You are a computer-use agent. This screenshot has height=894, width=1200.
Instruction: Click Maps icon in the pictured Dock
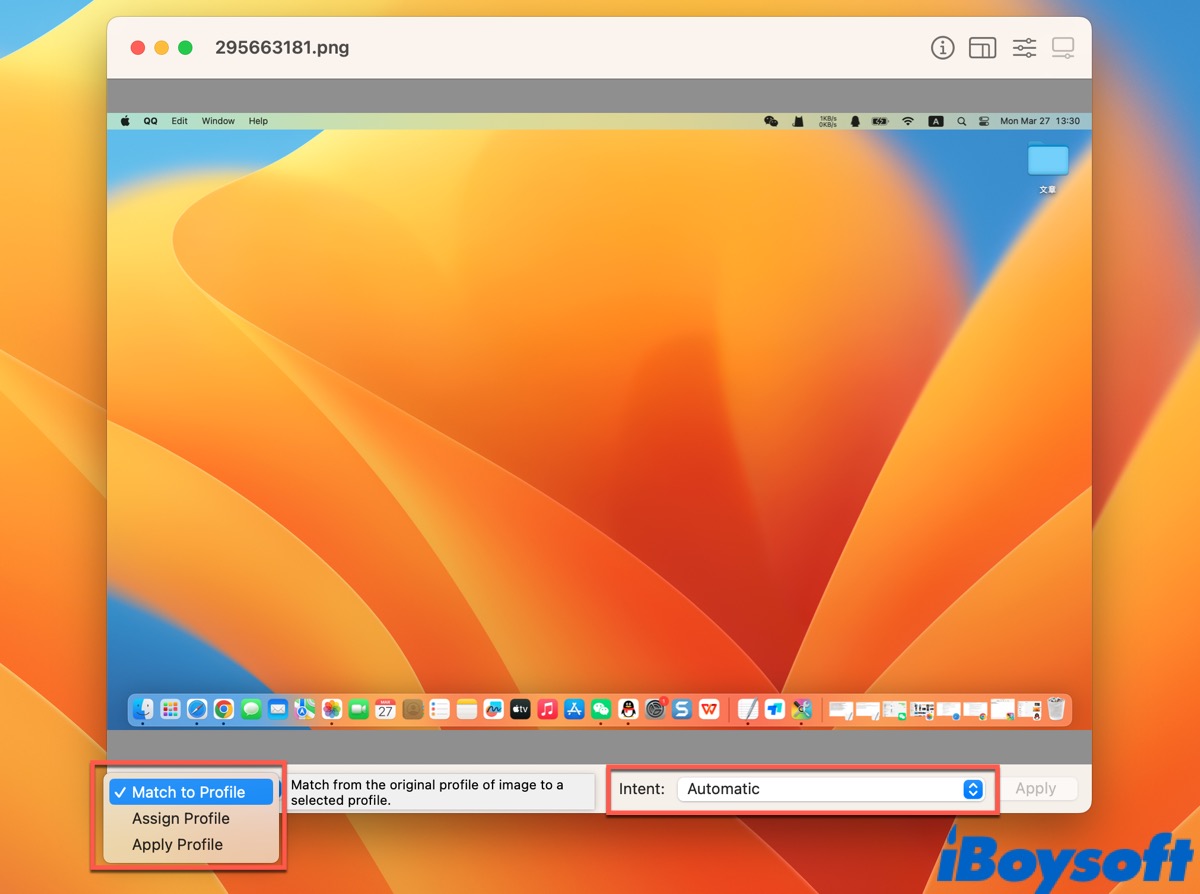pos(305,709)
